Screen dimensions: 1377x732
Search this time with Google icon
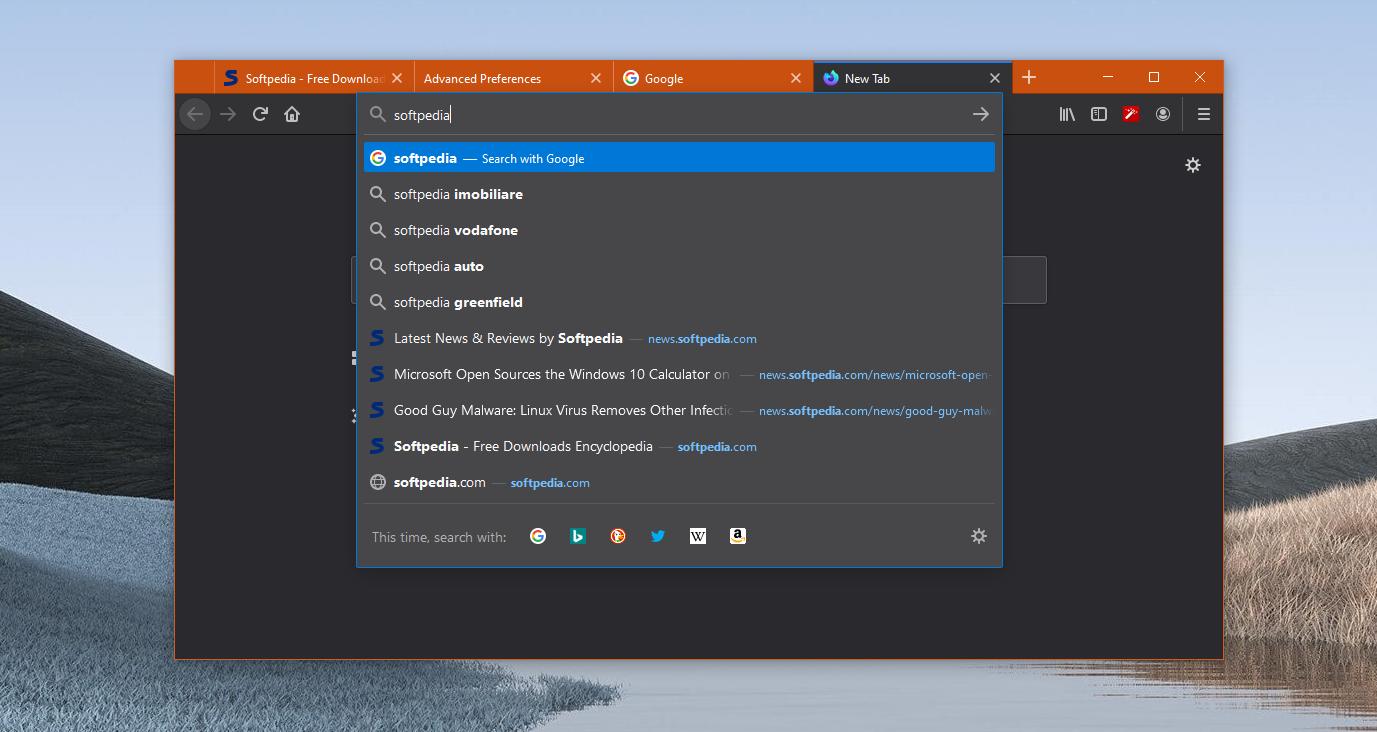(538, 536)
